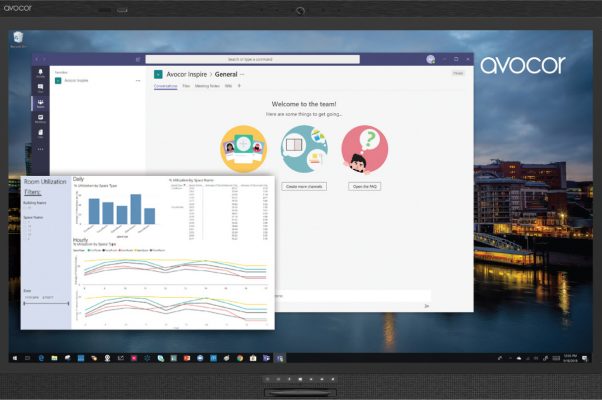Image resolution: width=602 pixels, height=400 pixels.
Task: Click the new chat compose icon
Action: pyautogui.click(x=138, y=59)
